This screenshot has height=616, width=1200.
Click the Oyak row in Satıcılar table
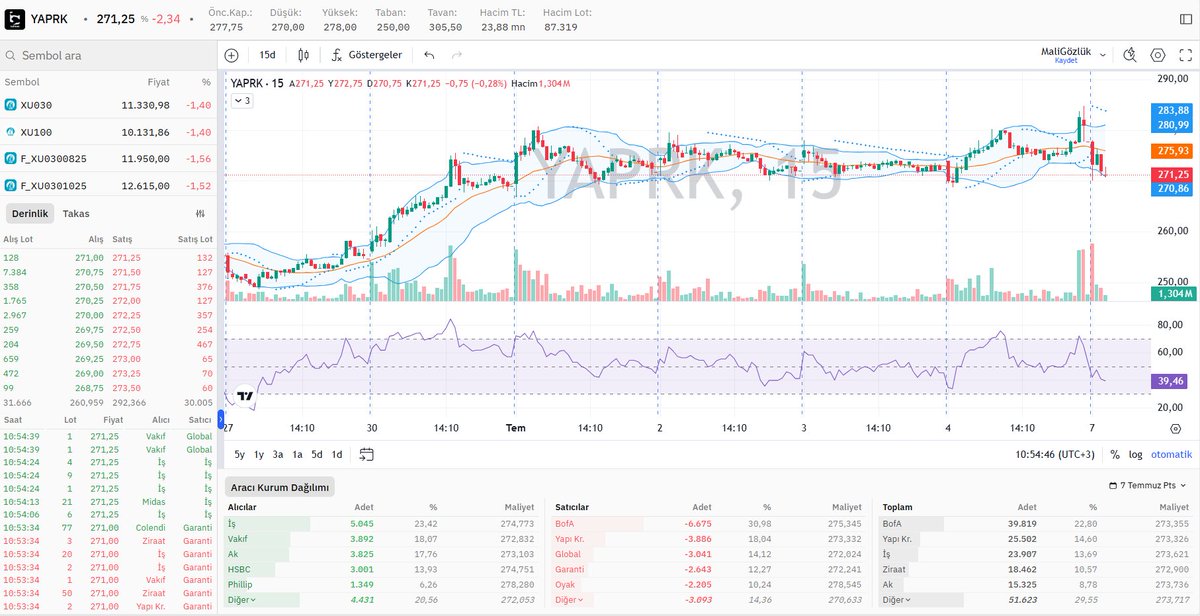(x=708, y=584)
